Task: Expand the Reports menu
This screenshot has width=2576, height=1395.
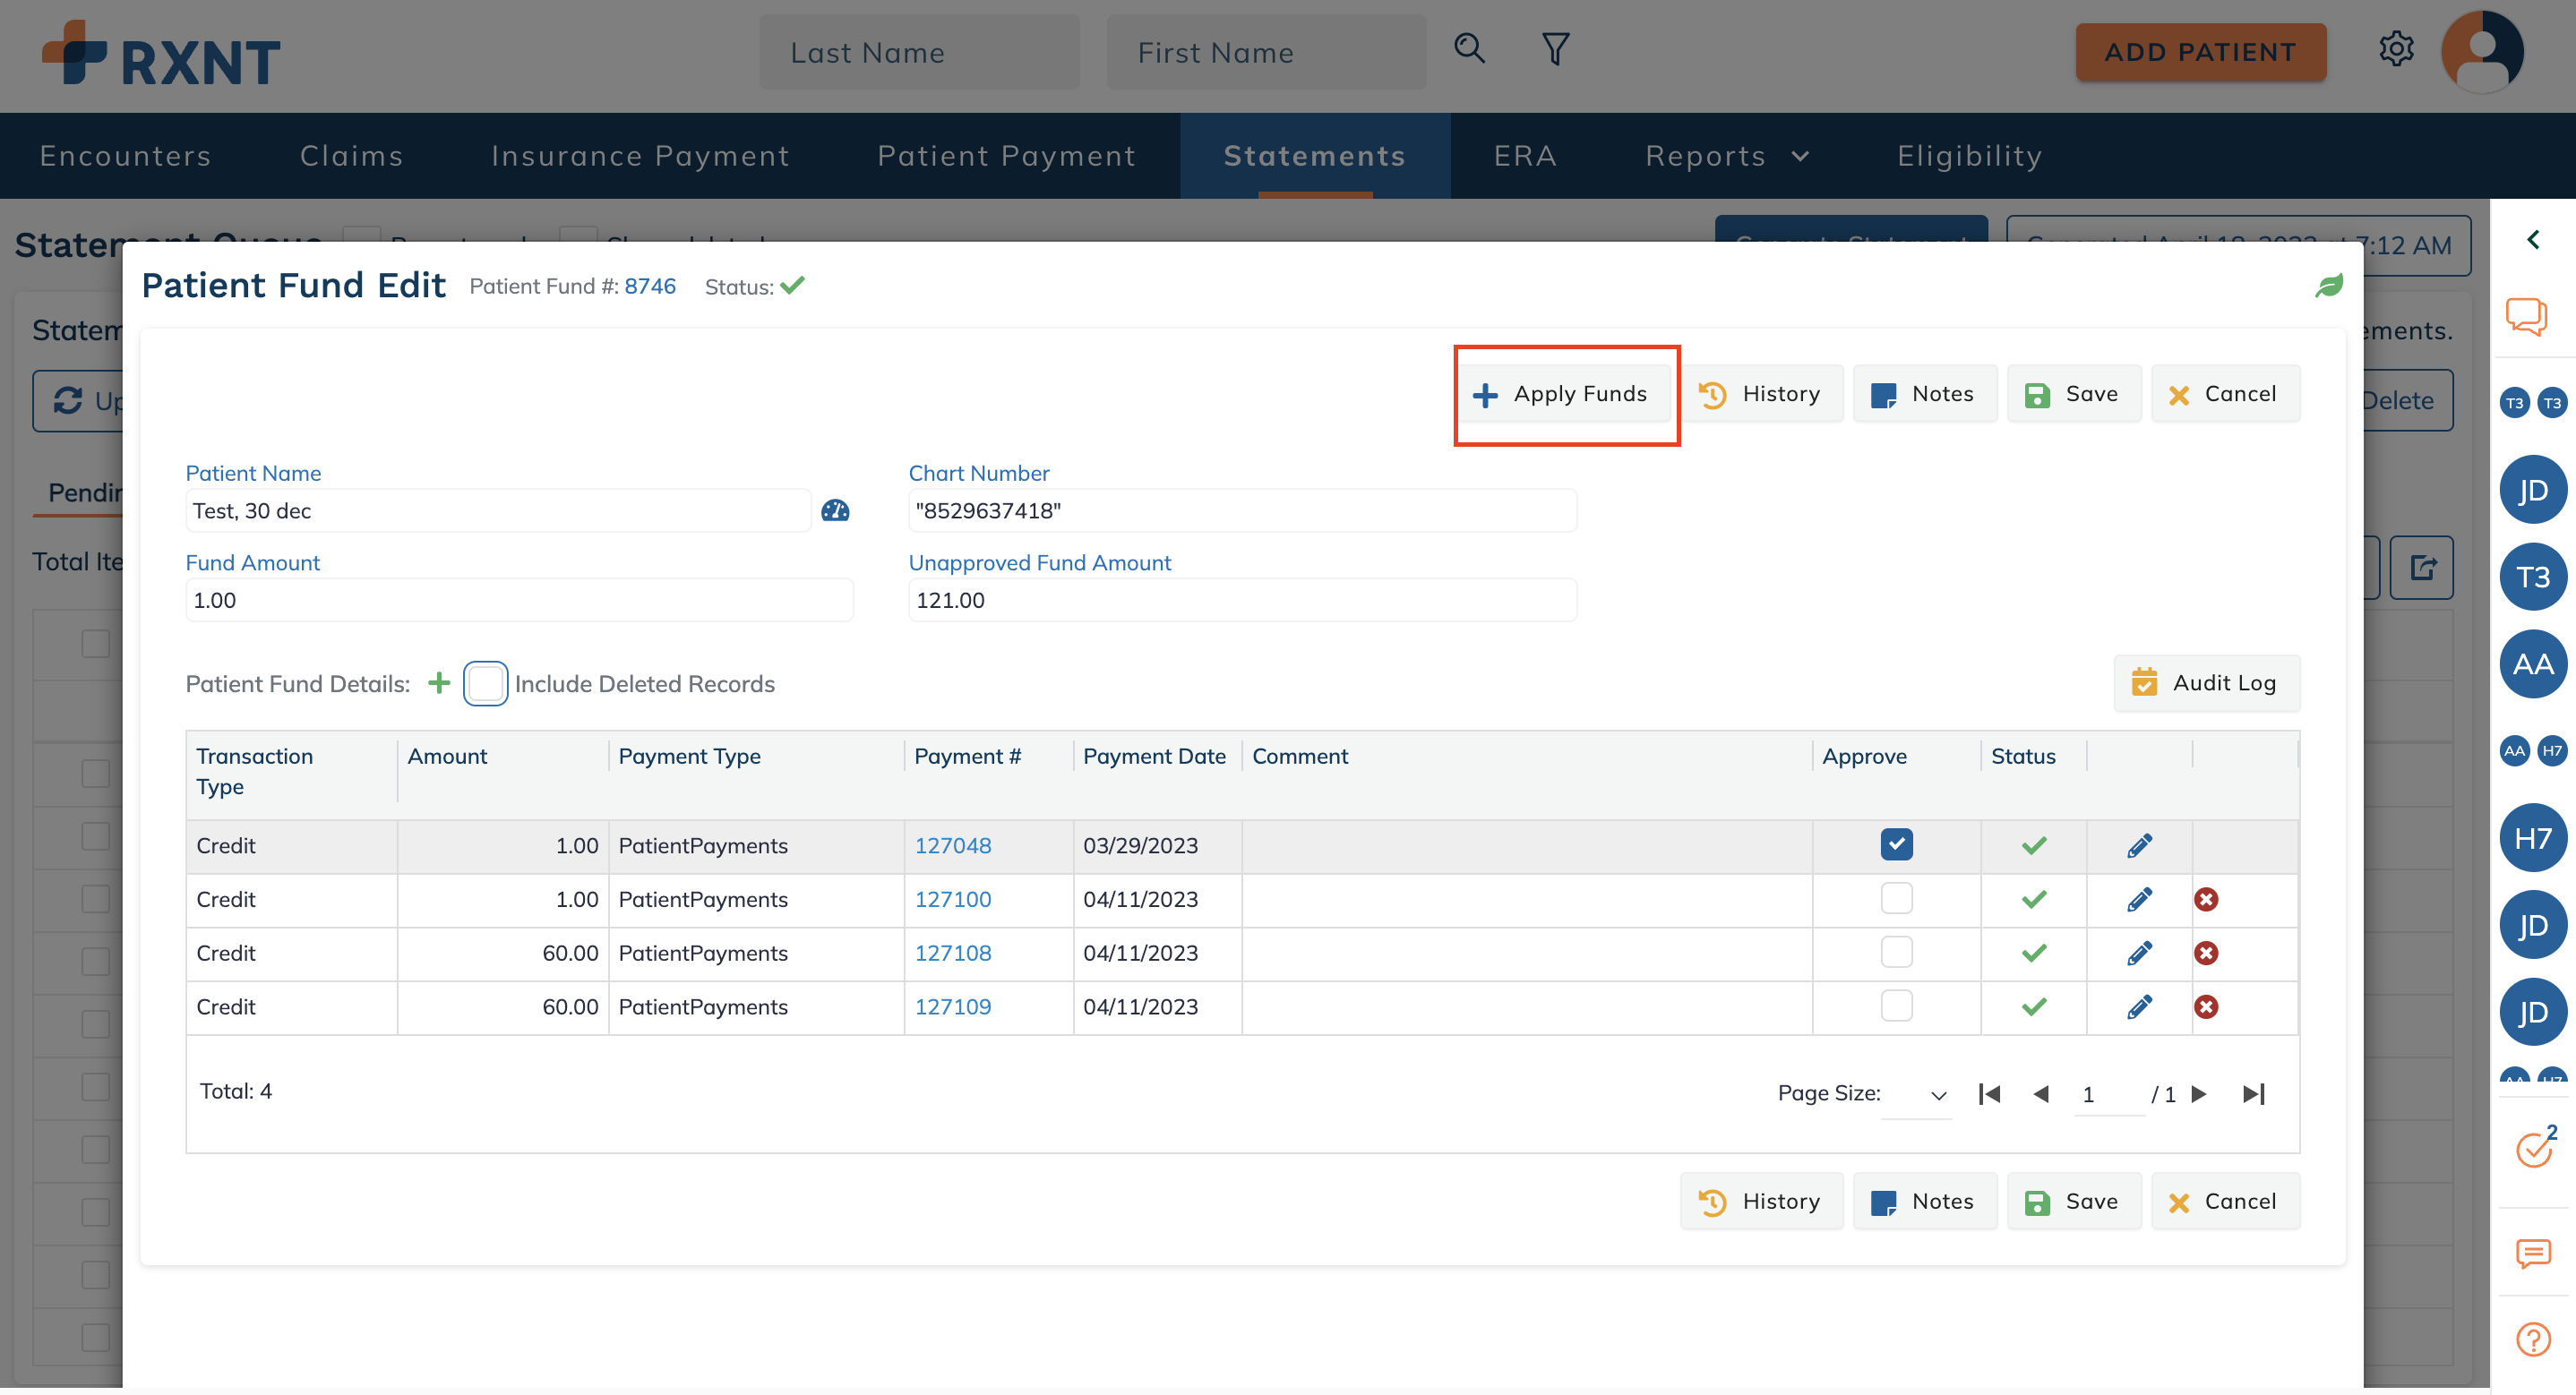Action: (1727, 155)
